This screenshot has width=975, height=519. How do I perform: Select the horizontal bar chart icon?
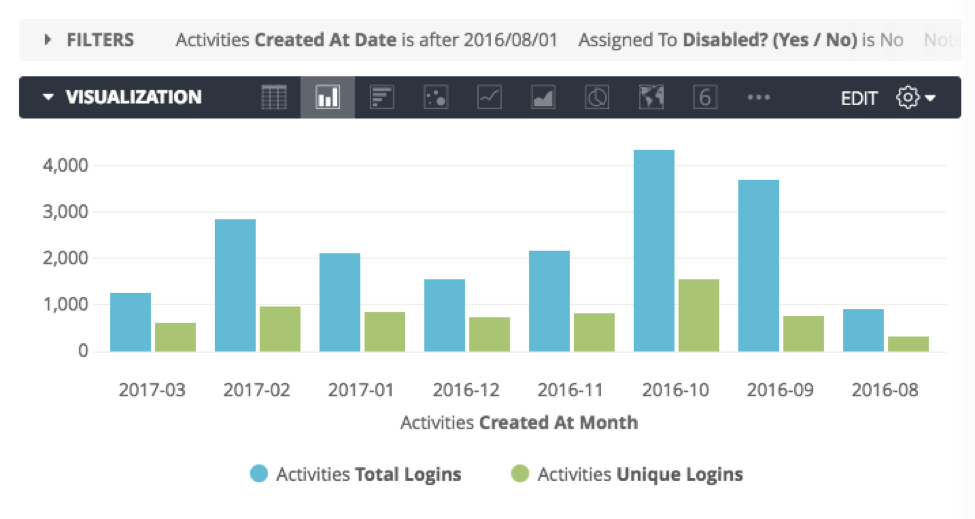tap(382, 98)
